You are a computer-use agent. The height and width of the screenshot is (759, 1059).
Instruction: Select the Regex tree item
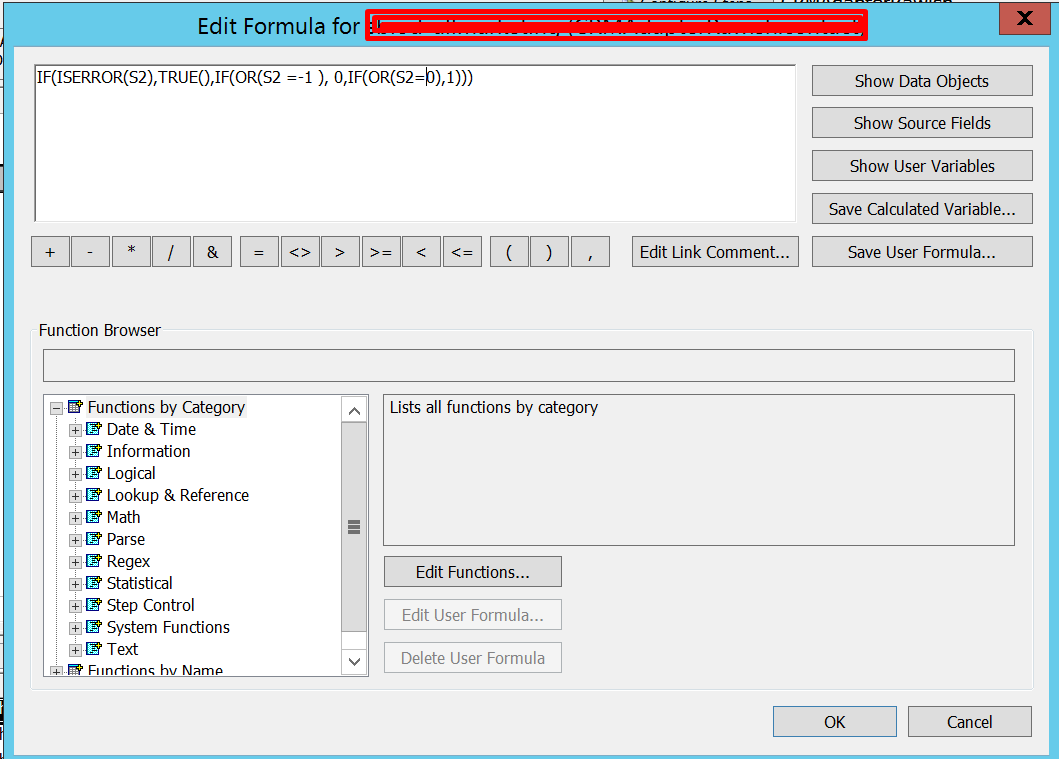(128, 562)
